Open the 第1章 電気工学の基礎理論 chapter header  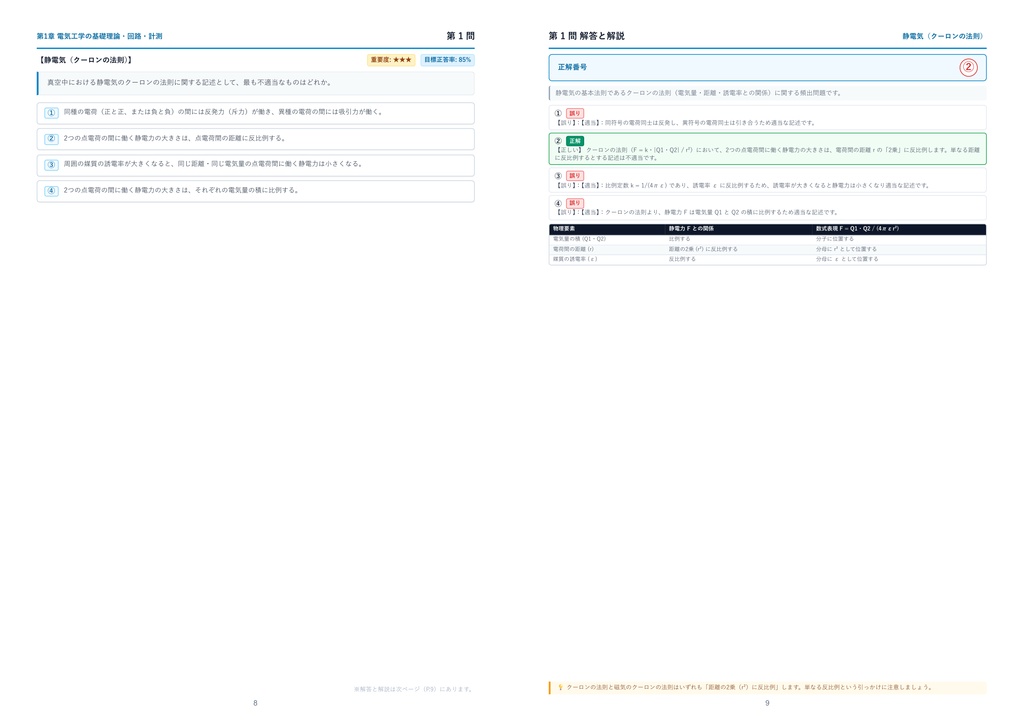tap(99, 37)
